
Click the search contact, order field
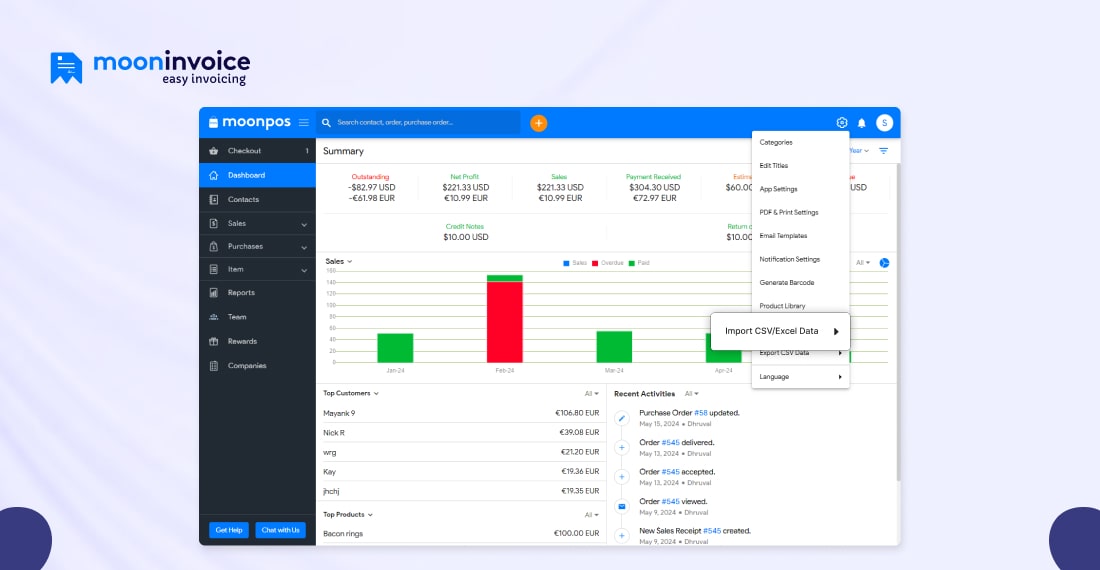418,123
